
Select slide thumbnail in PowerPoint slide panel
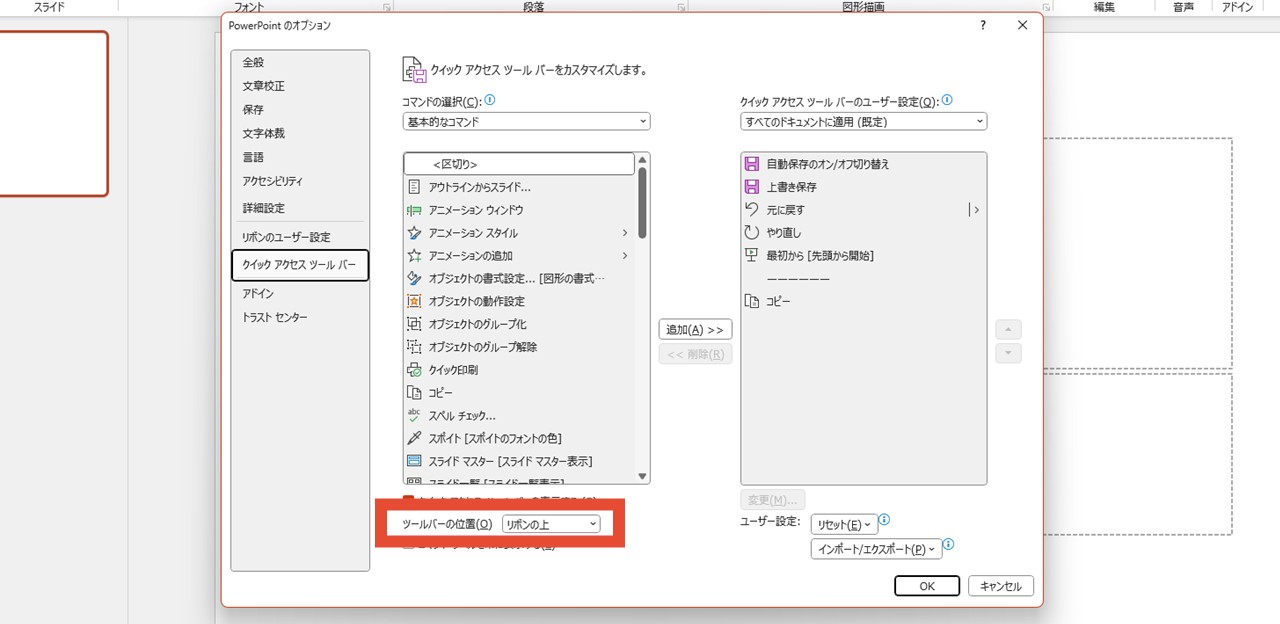pos(53,113)
